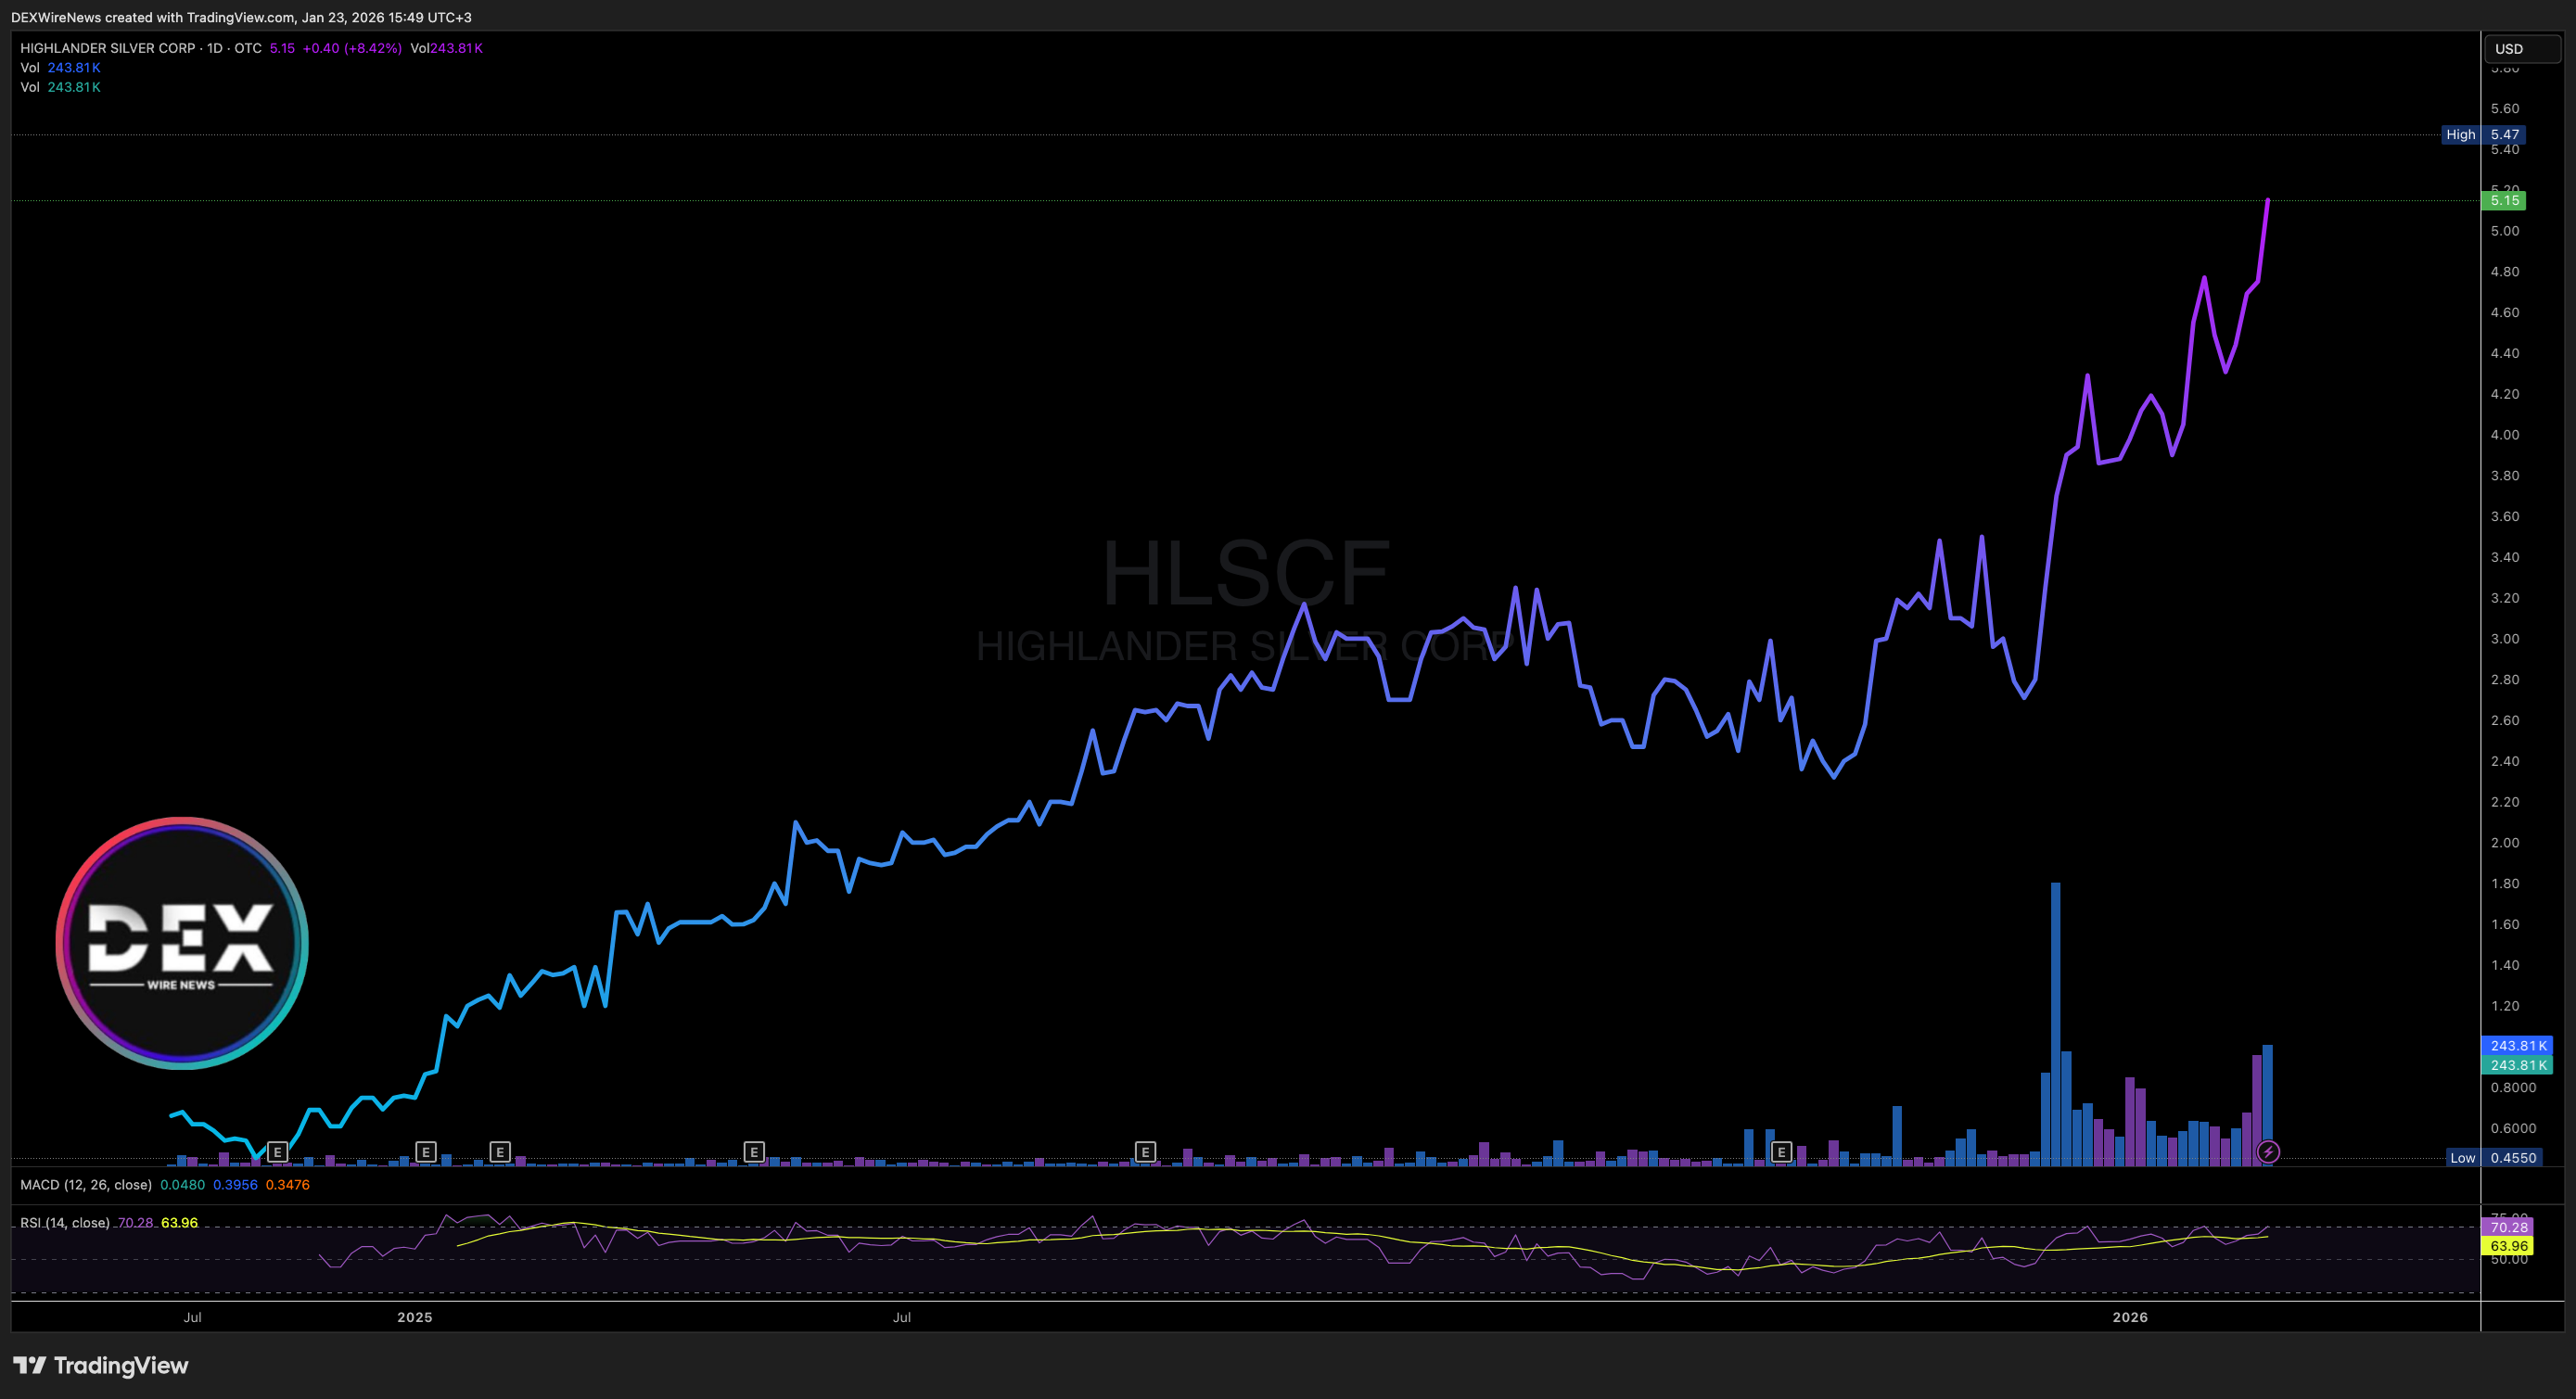The width and height of the screenshot is (2576, 1399).
Task: Click the rightmost E earnings marker
Action: [1780, 1152]
